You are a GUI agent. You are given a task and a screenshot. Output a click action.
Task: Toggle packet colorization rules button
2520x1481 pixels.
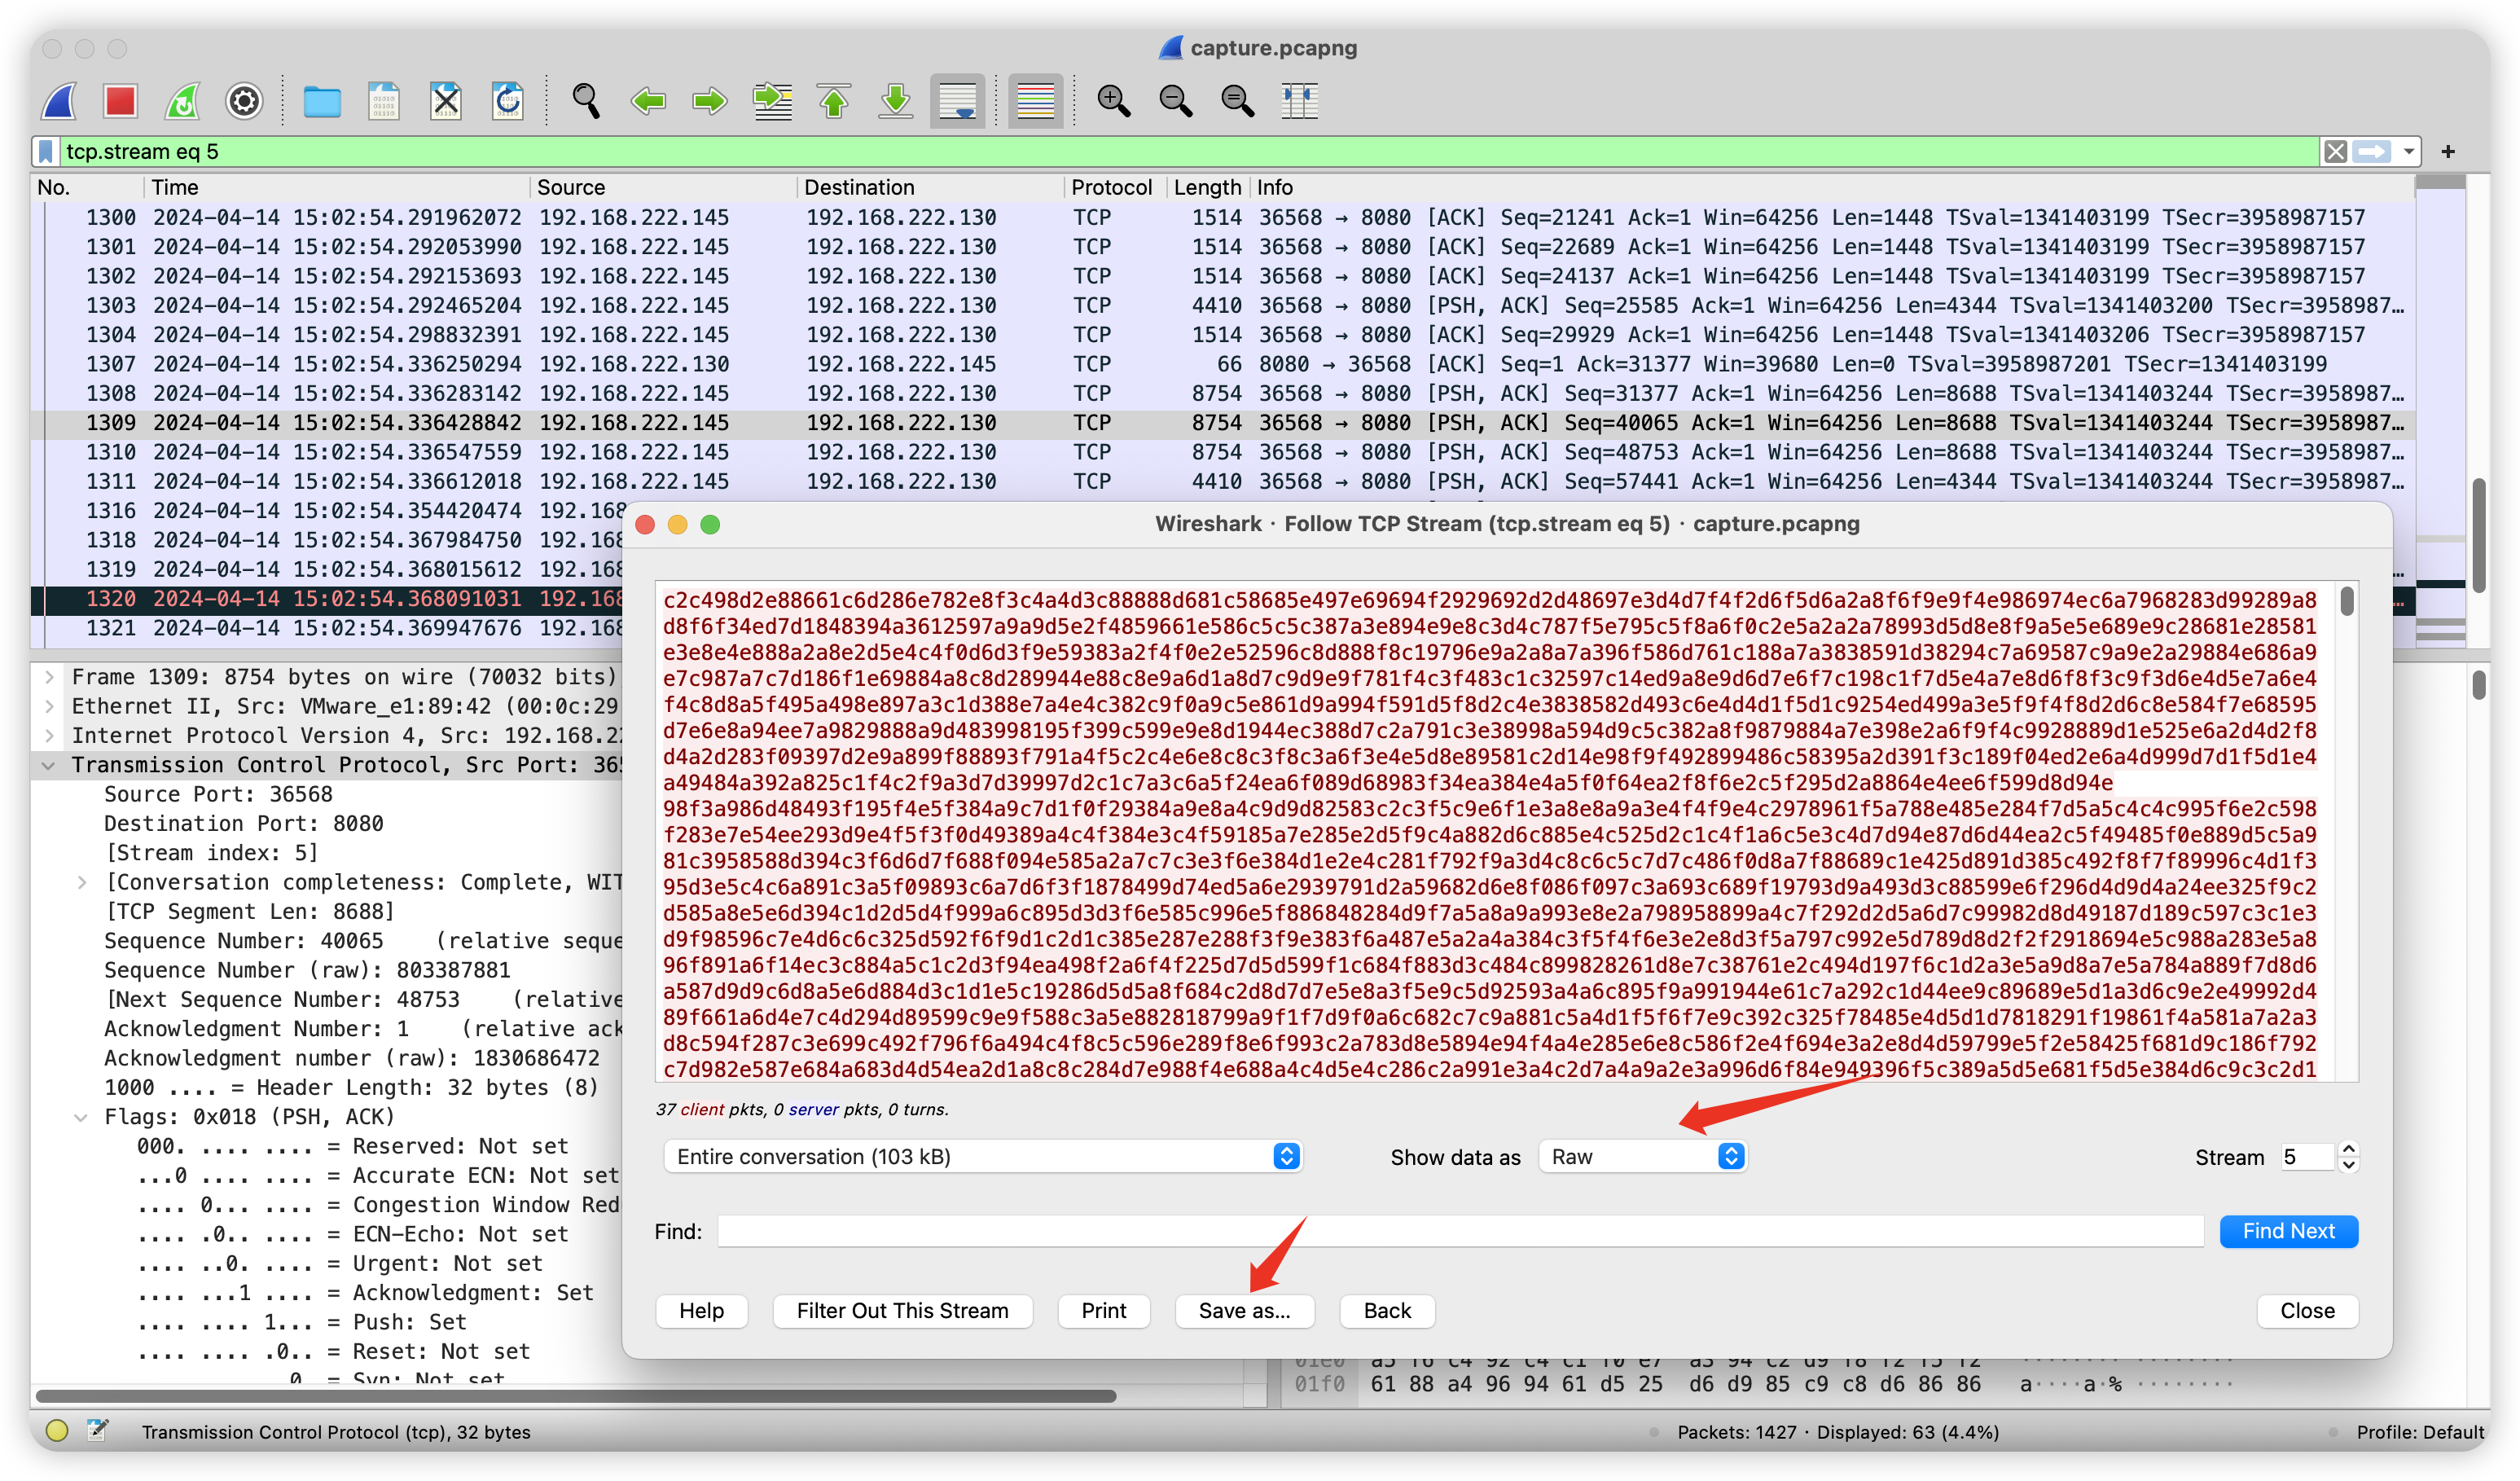point(1035,101)
